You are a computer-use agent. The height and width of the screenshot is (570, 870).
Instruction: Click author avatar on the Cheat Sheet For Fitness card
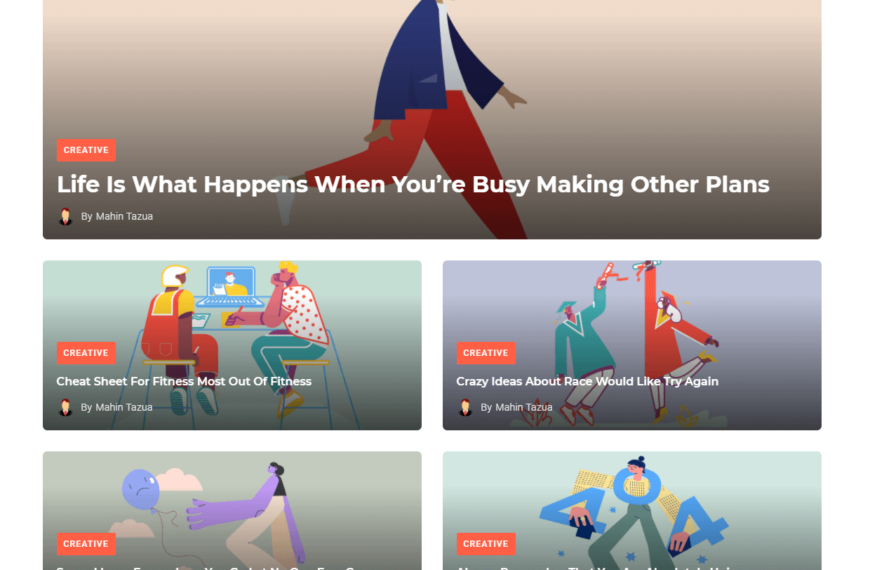[x=65, y=407]
